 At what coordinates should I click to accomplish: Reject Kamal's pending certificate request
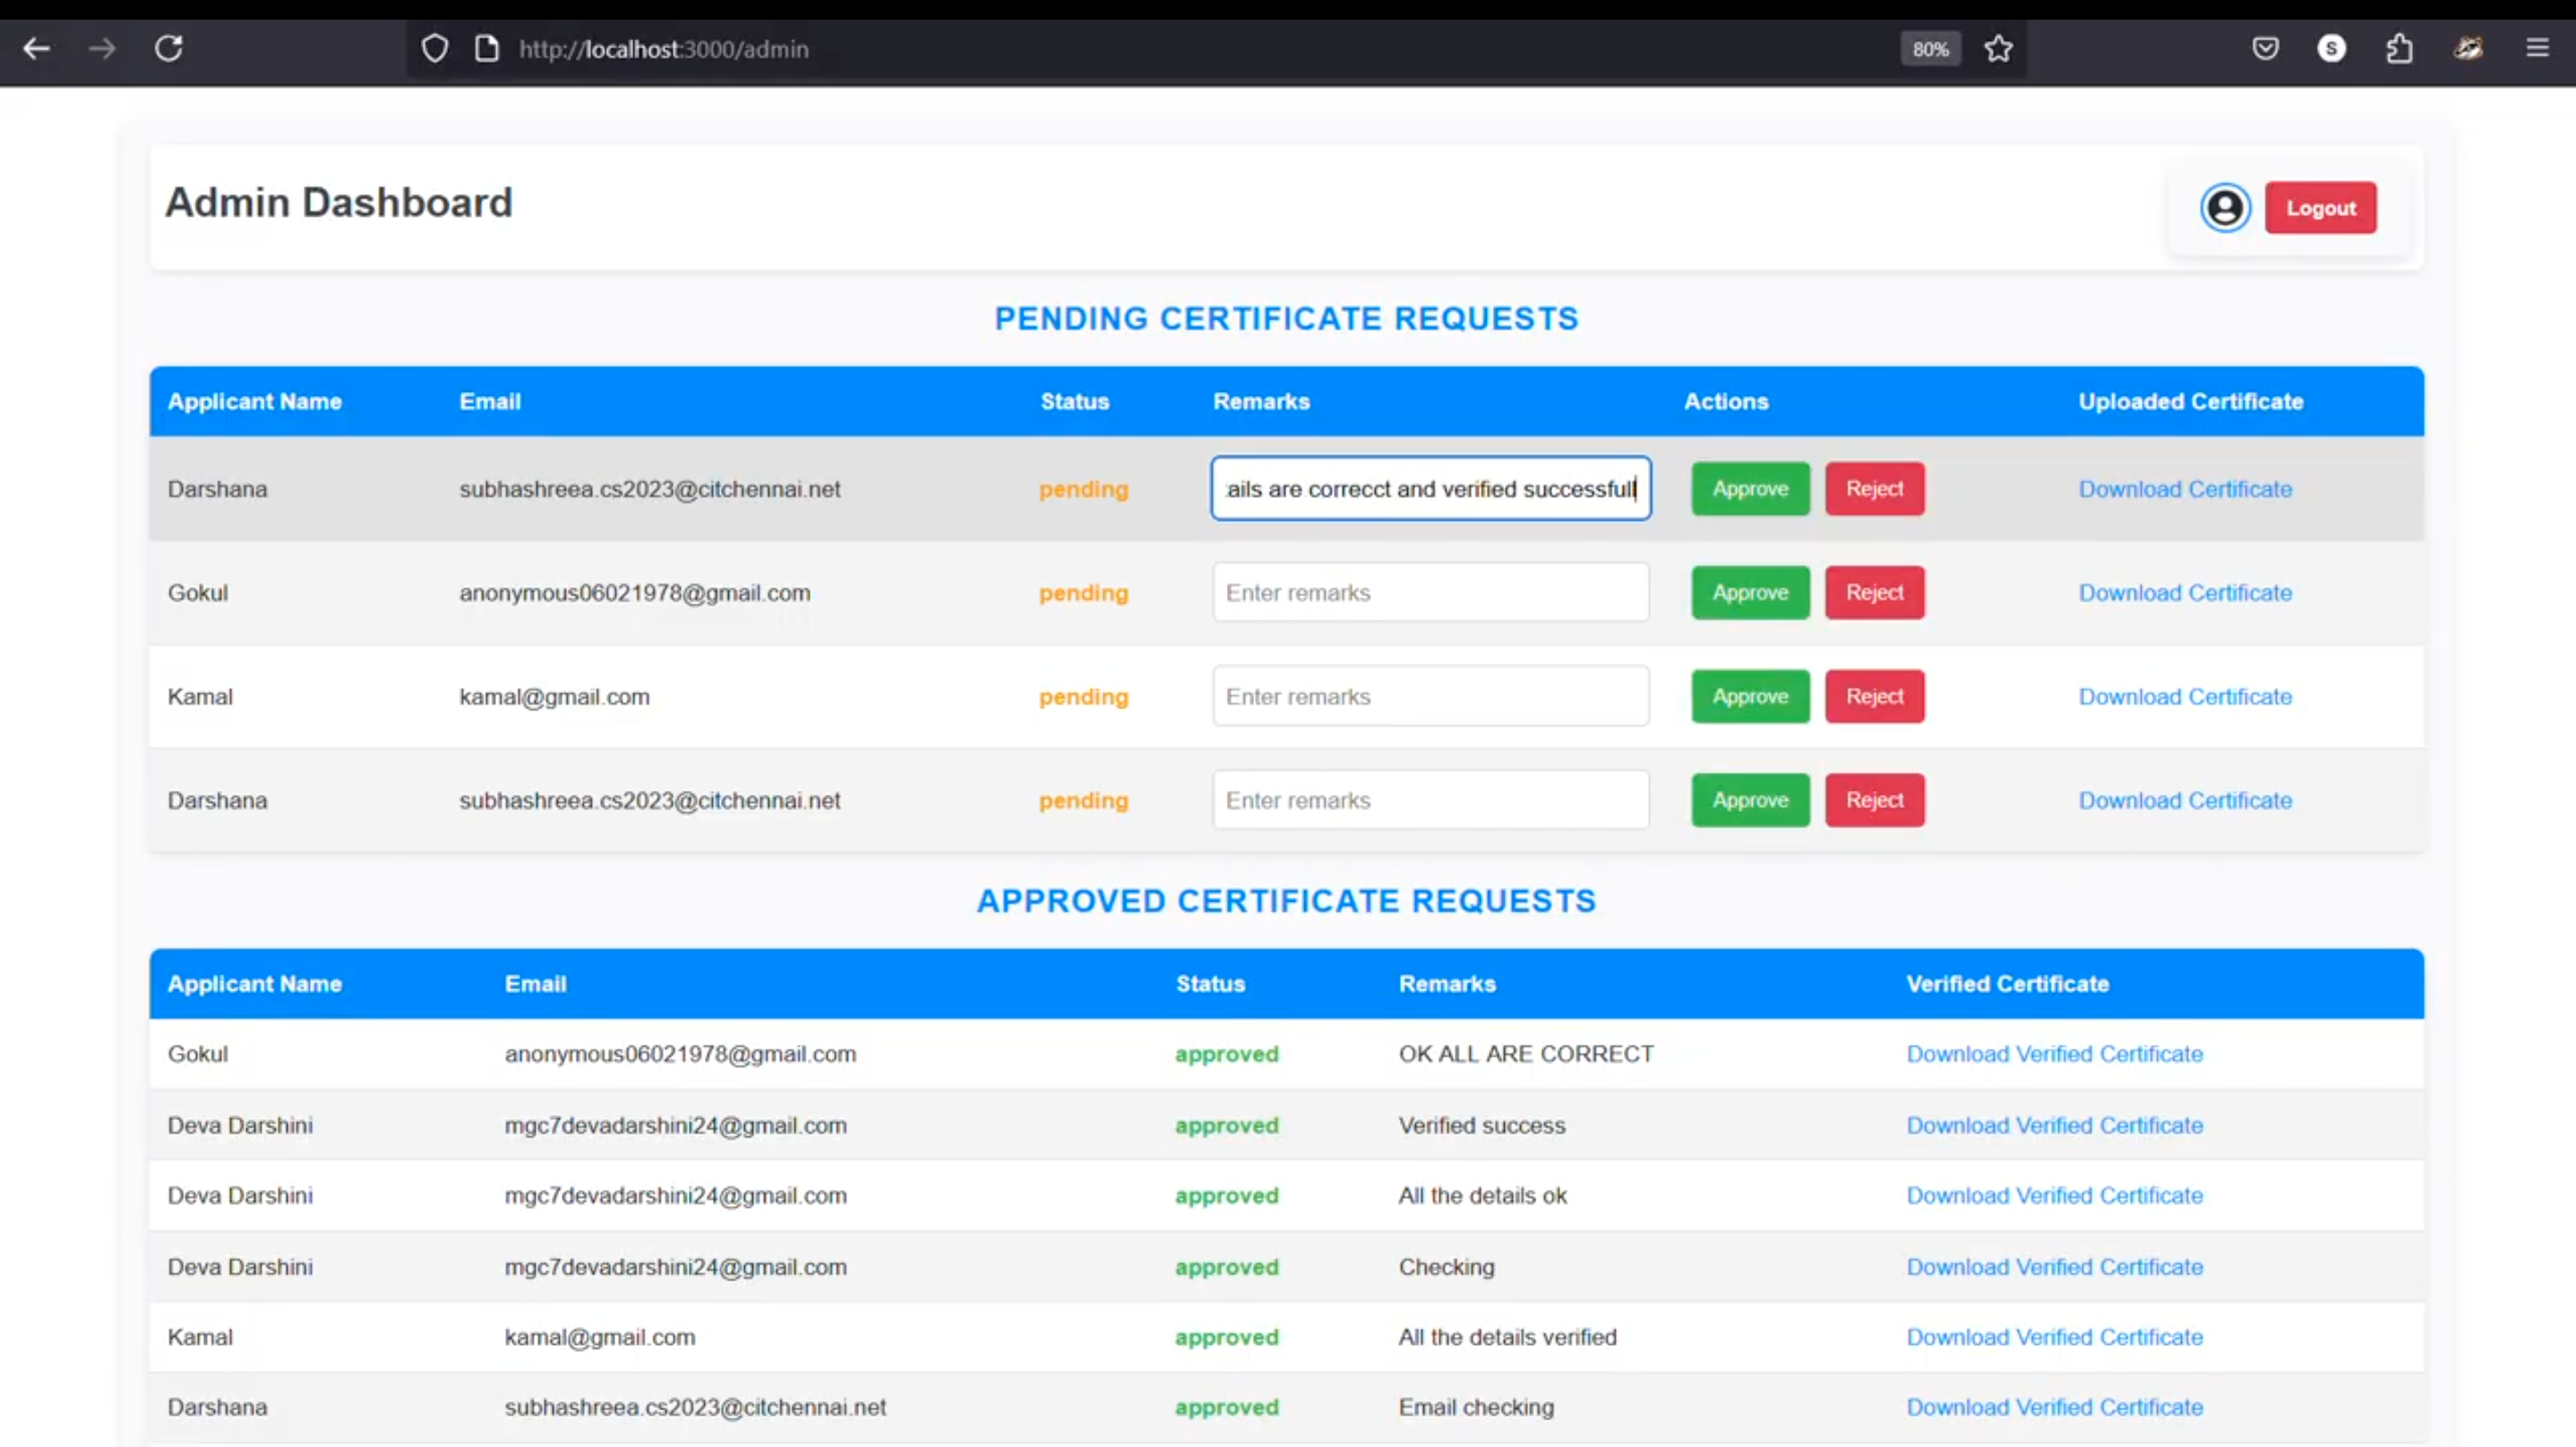tap(1873, 696)
